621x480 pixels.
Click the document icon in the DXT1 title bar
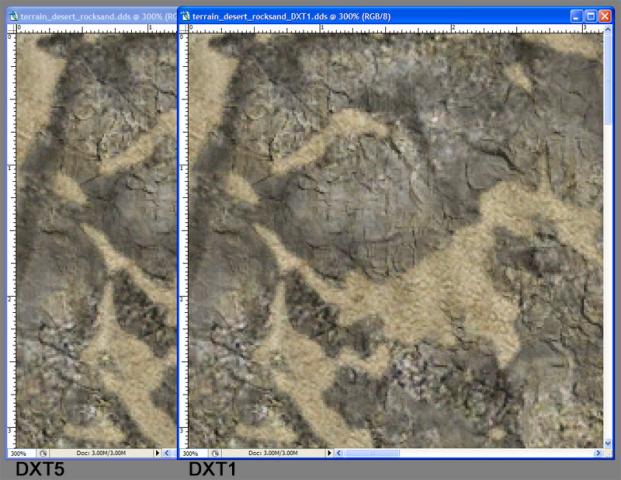[x=187, y=16]
